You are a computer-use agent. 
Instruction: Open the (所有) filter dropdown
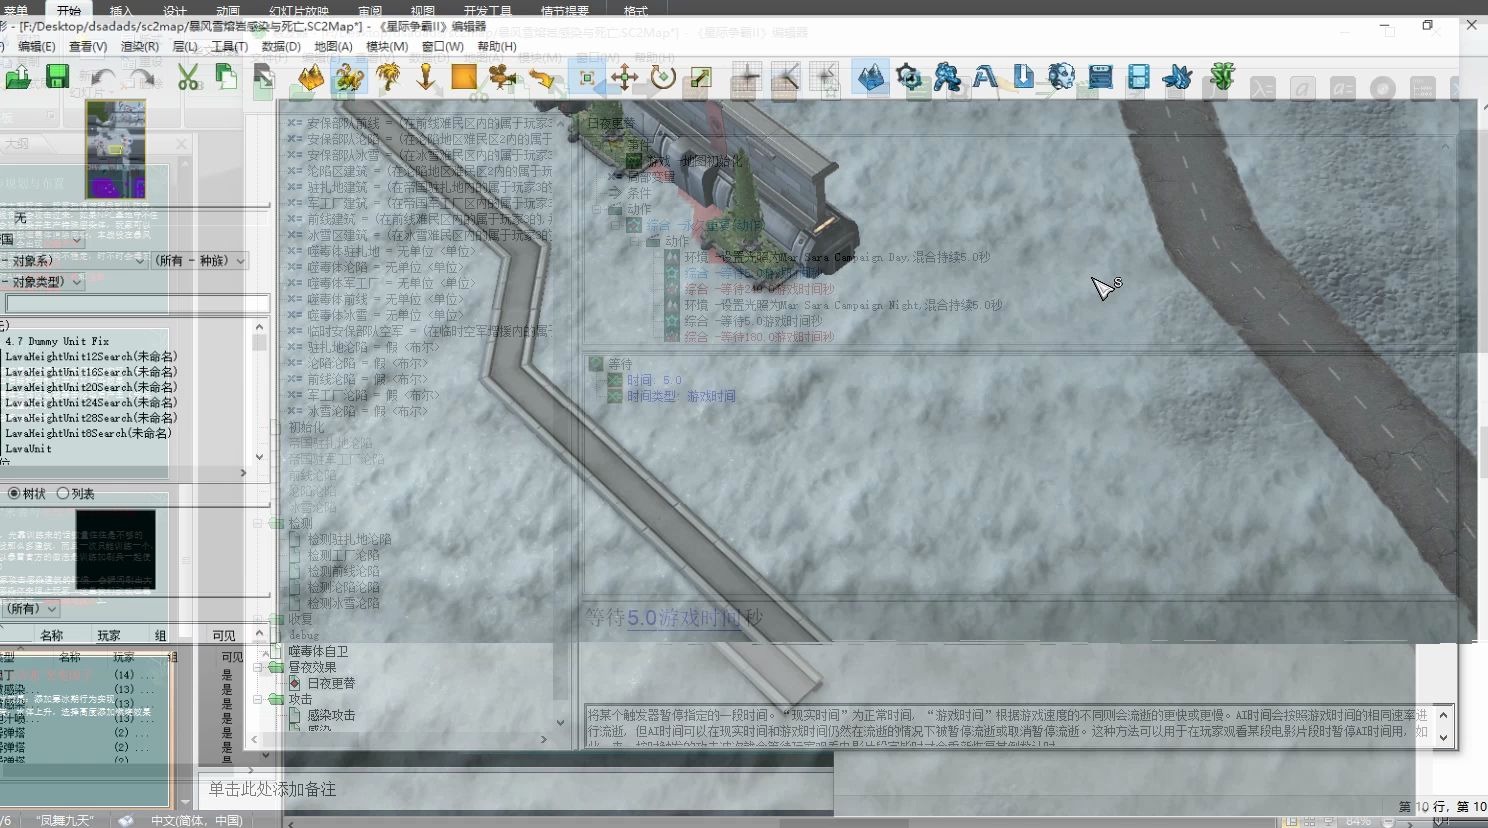pyautogui.click(x=30, y=608)
